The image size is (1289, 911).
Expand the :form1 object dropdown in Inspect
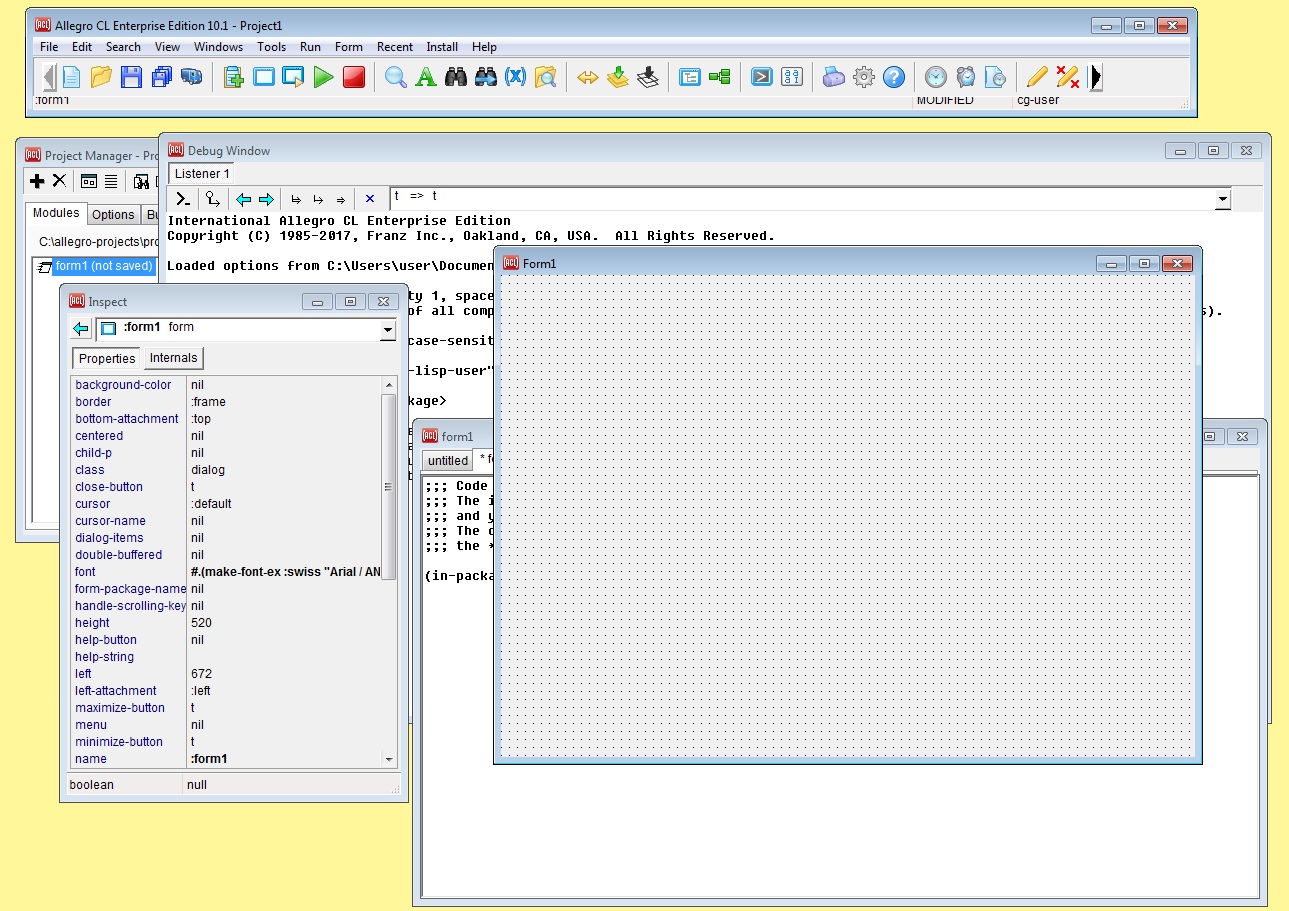coord(388,330)
